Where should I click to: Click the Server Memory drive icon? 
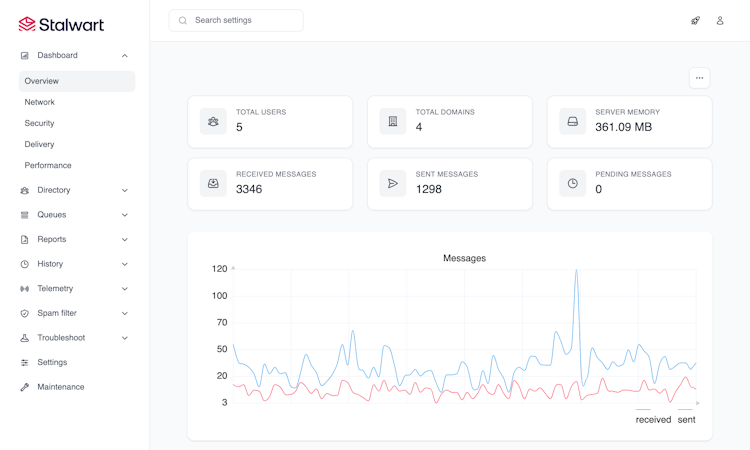[573, 121]
